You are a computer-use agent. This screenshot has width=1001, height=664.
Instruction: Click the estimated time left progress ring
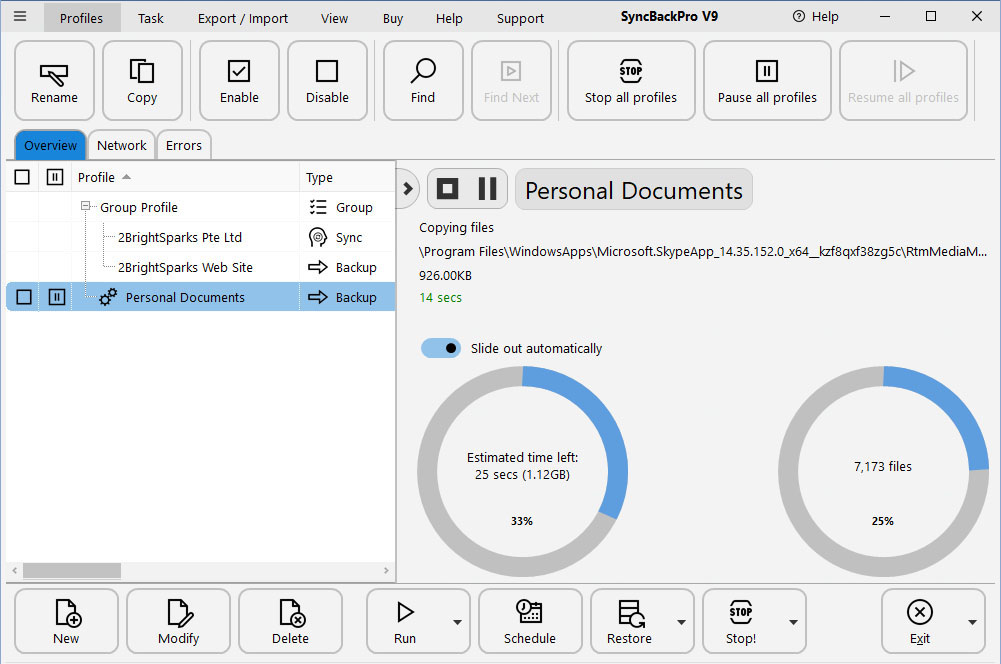(522, 471)
